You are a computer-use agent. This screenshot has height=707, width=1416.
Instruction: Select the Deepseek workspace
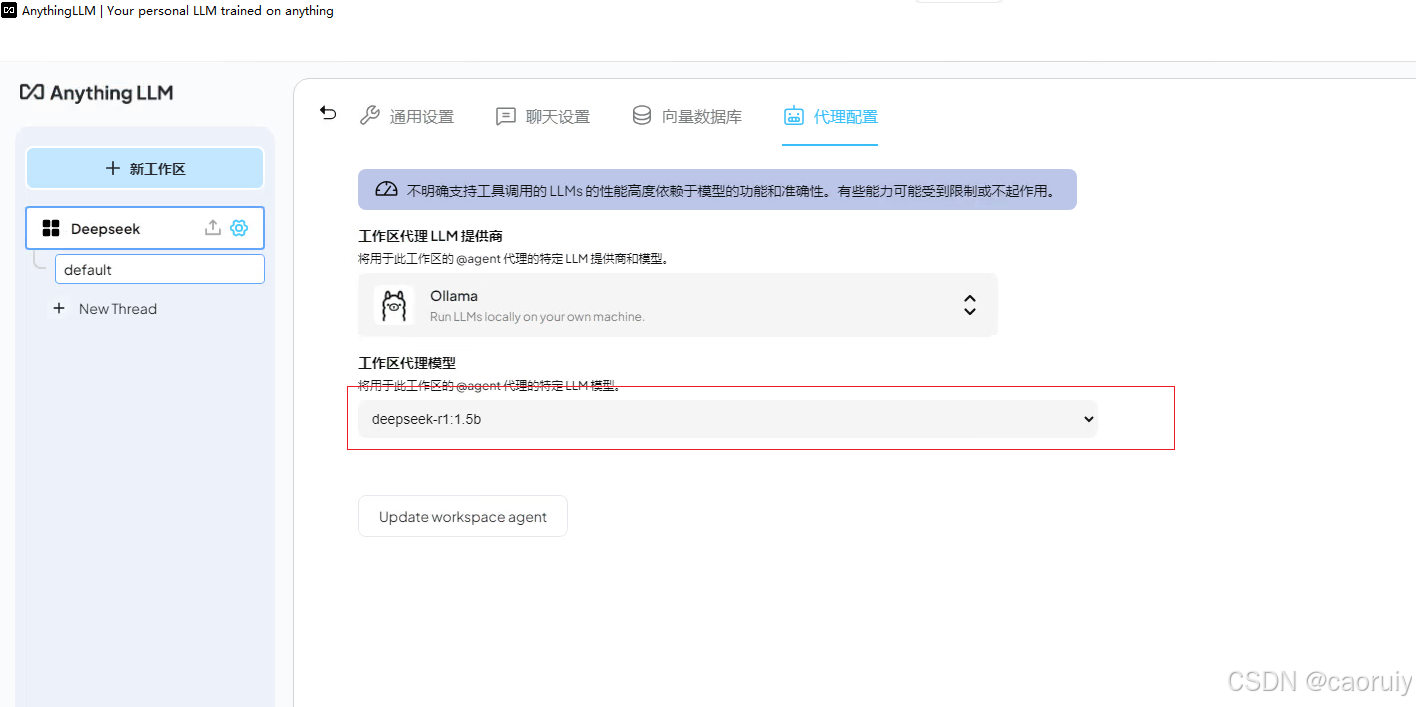pyautogui.click(x=145, y=228)
